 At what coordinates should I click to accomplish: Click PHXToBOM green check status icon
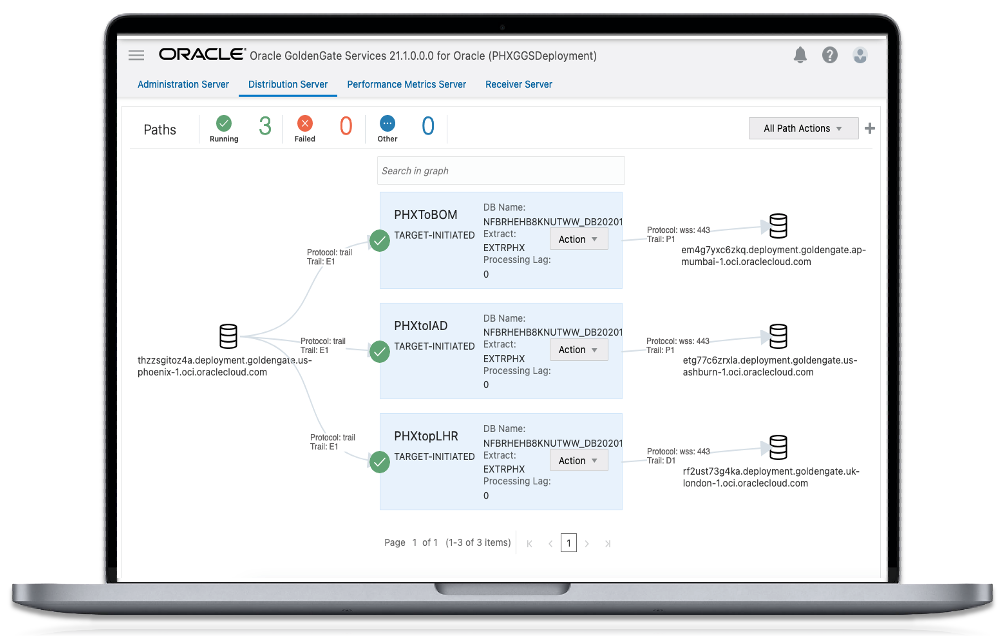(380, 241)
